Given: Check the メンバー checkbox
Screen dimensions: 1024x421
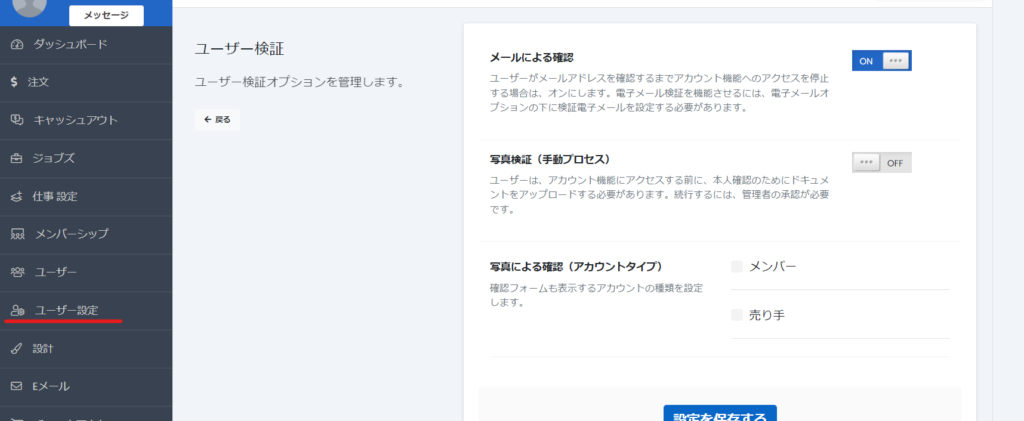Looking at the screenshot, I should (x=737, y=267).
